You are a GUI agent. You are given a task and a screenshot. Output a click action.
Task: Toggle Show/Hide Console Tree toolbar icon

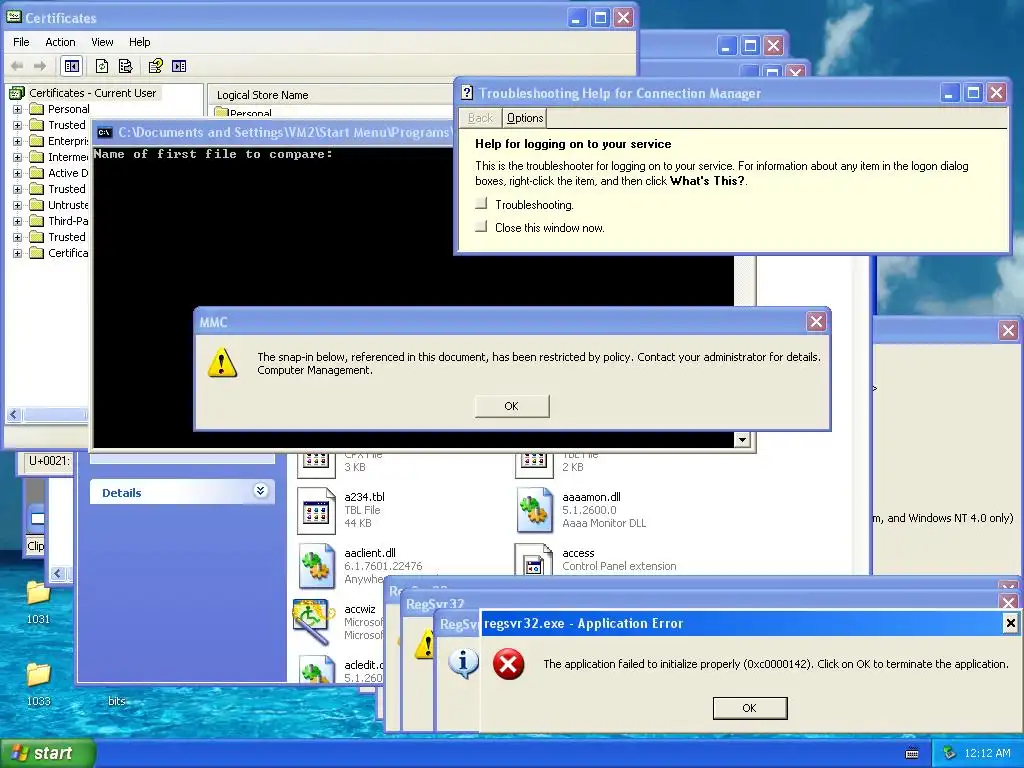click(71, 66)
